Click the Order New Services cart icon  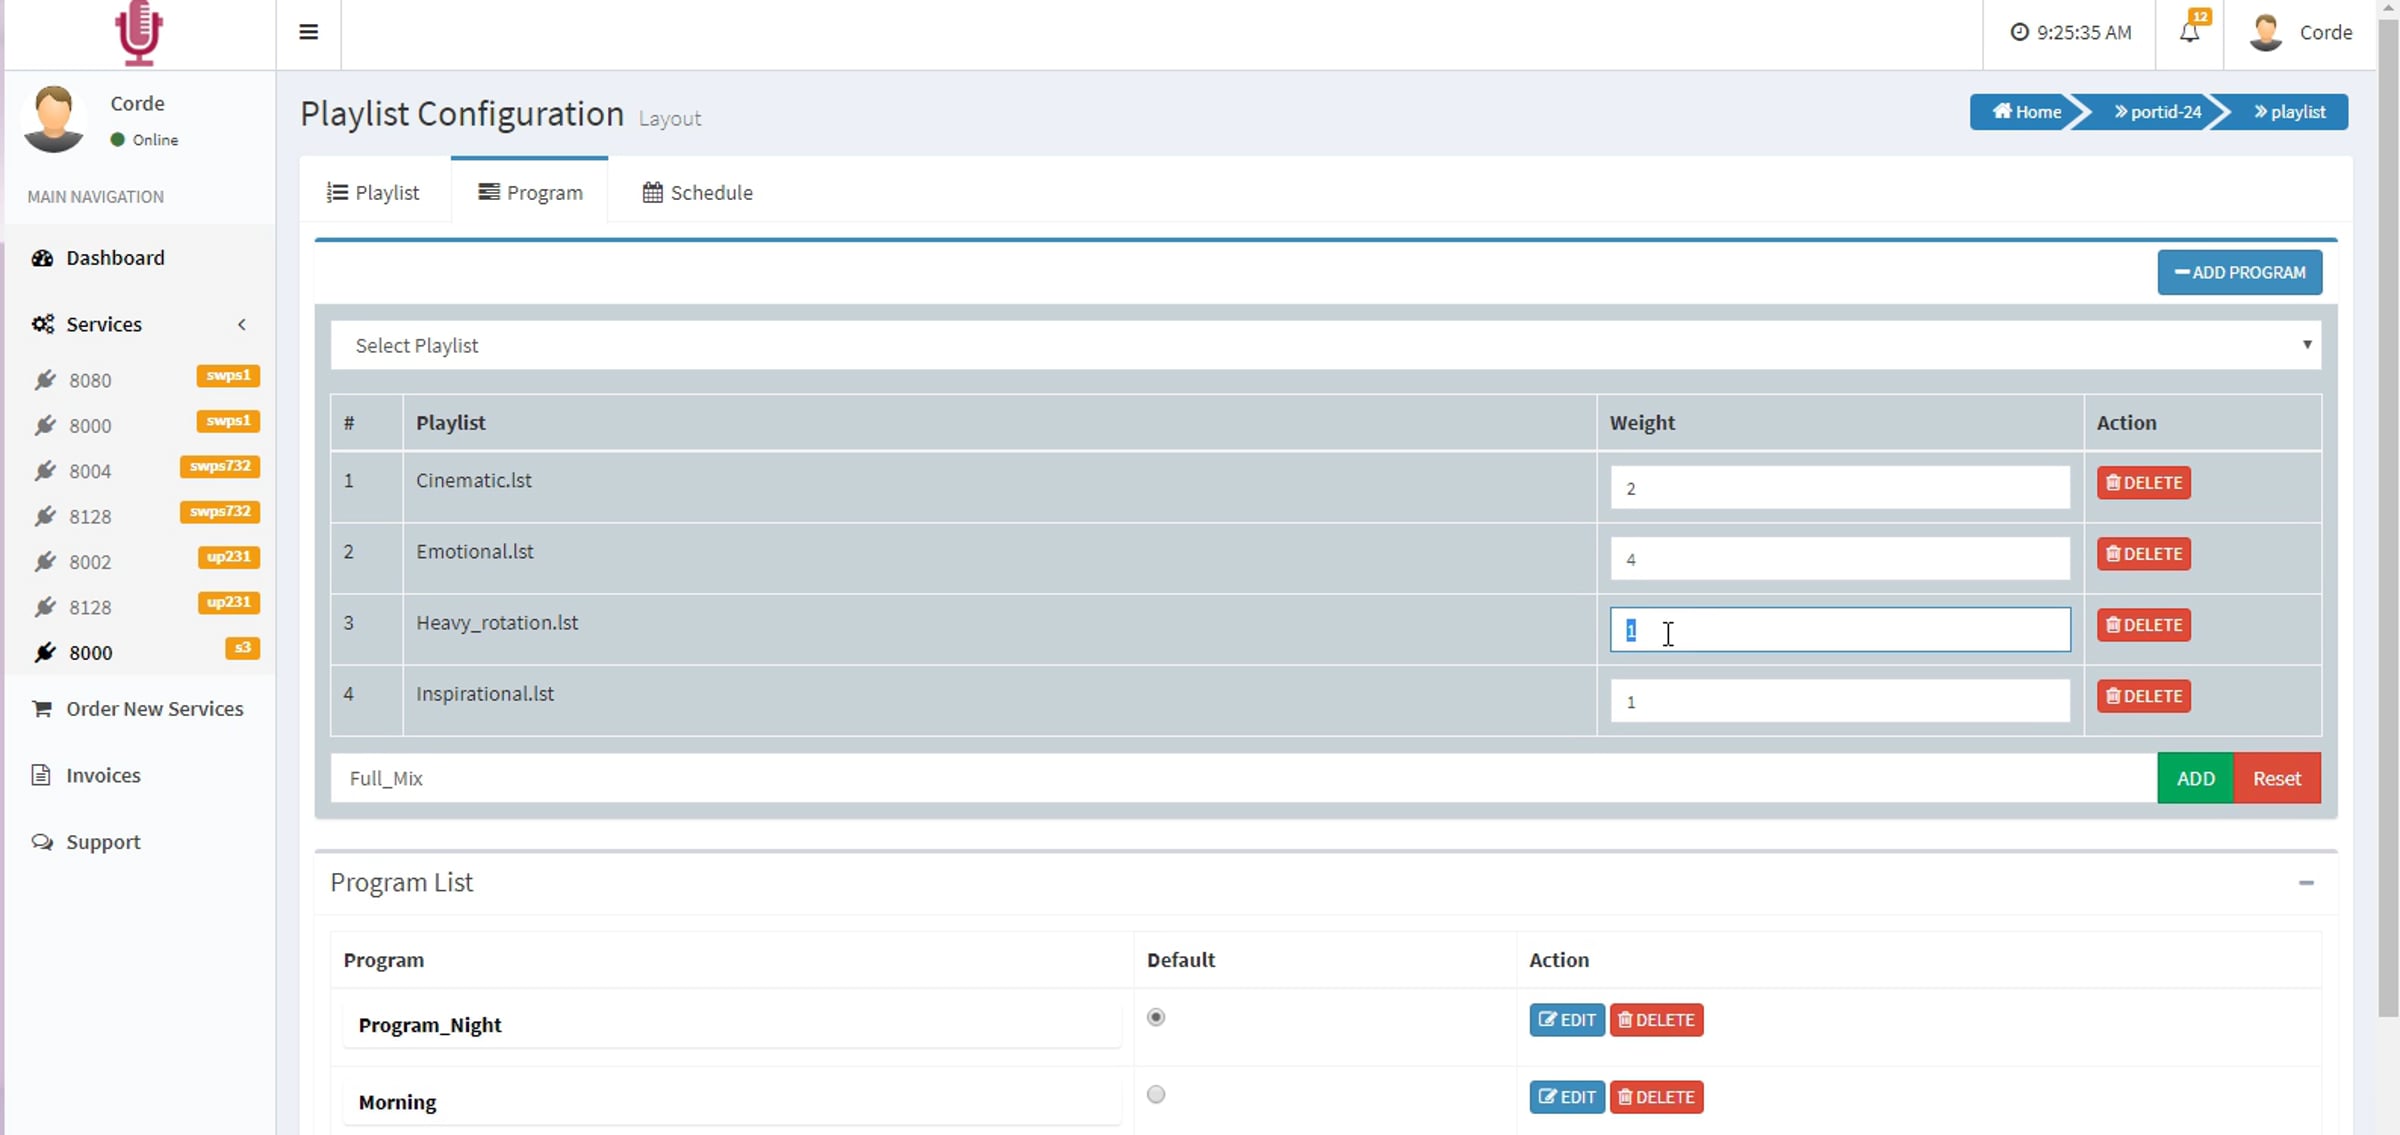click(x=42, y=708)
